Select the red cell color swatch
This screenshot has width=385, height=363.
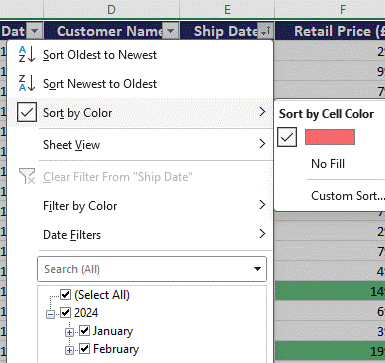(x=330, y=137)
